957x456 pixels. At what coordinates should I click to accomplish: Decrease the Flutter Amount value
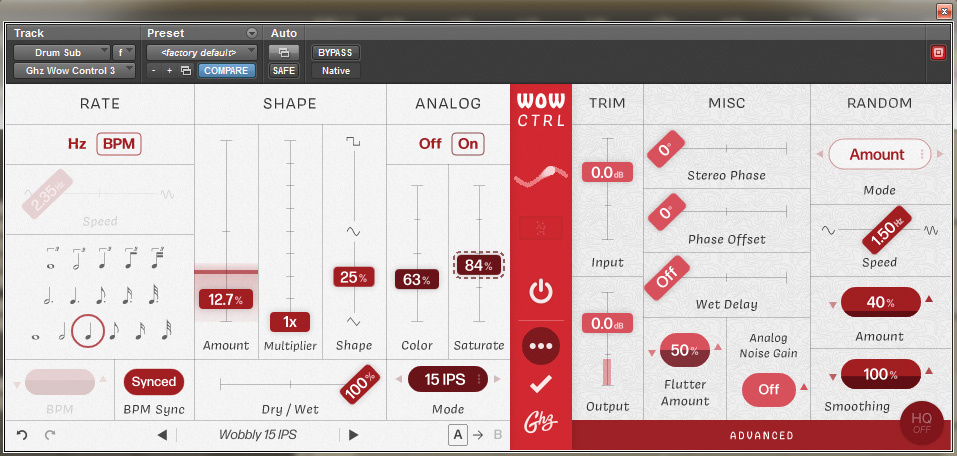652,353
